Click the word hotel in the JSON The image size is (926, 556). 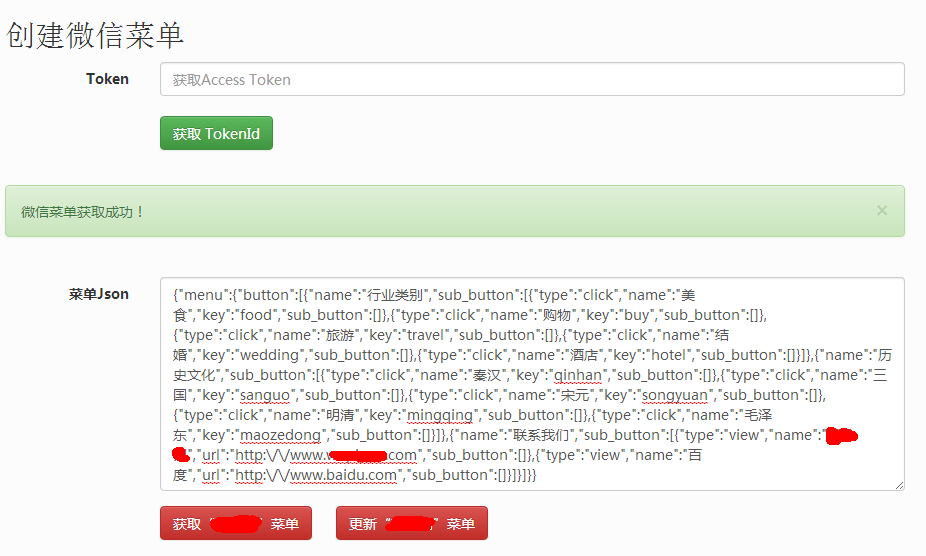coord(668,355)
